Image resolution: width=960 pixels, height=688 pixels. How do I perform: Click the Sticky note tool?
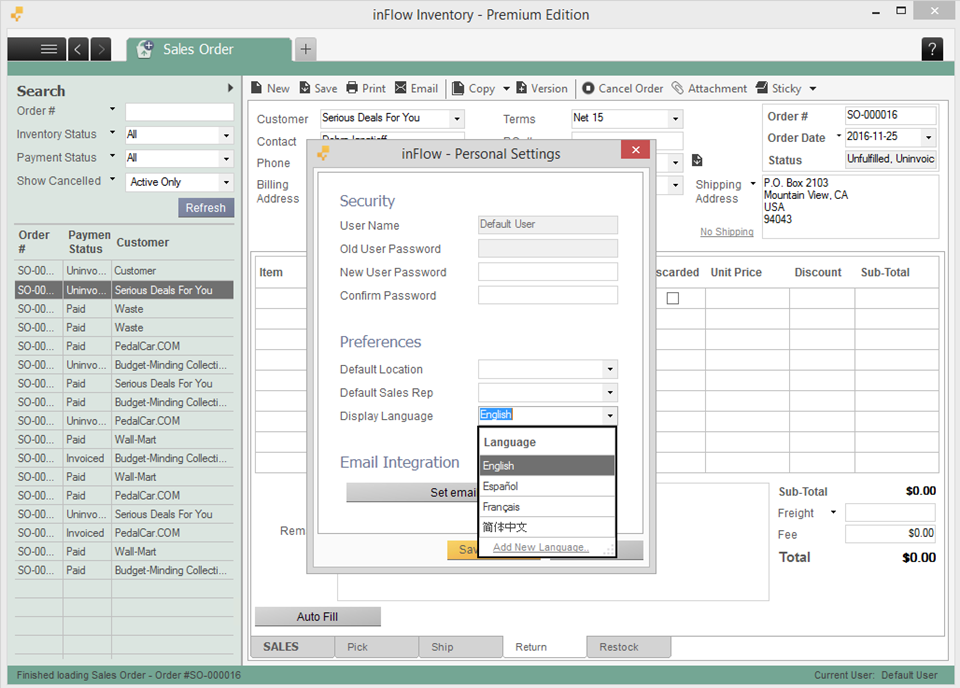(x=779, y=88)
